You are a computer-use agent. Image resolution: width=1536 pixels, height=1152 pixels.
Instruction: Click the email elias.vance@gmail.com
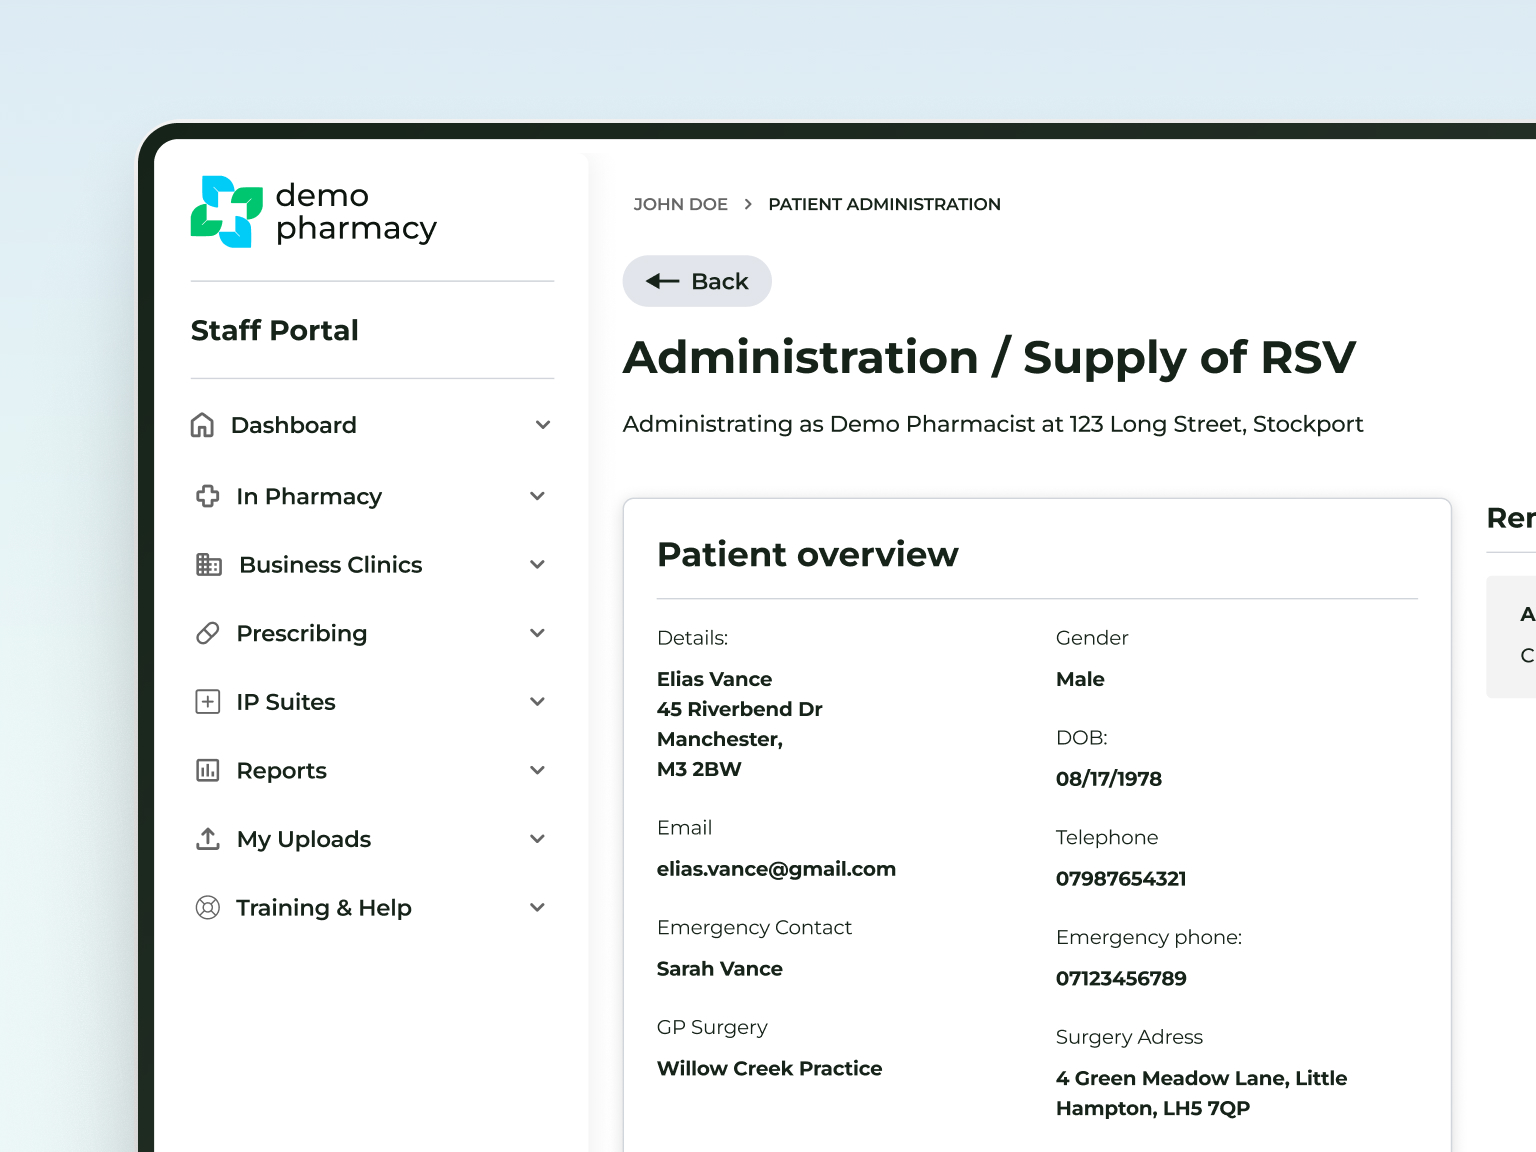click(x=776, y=868)
